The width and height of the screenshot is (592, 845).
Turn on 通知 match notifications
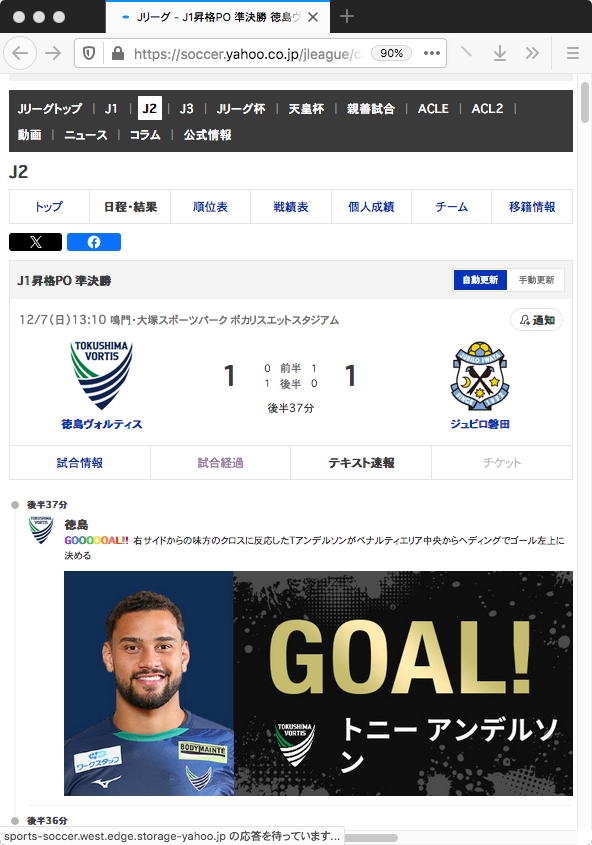tap(537, 320)
